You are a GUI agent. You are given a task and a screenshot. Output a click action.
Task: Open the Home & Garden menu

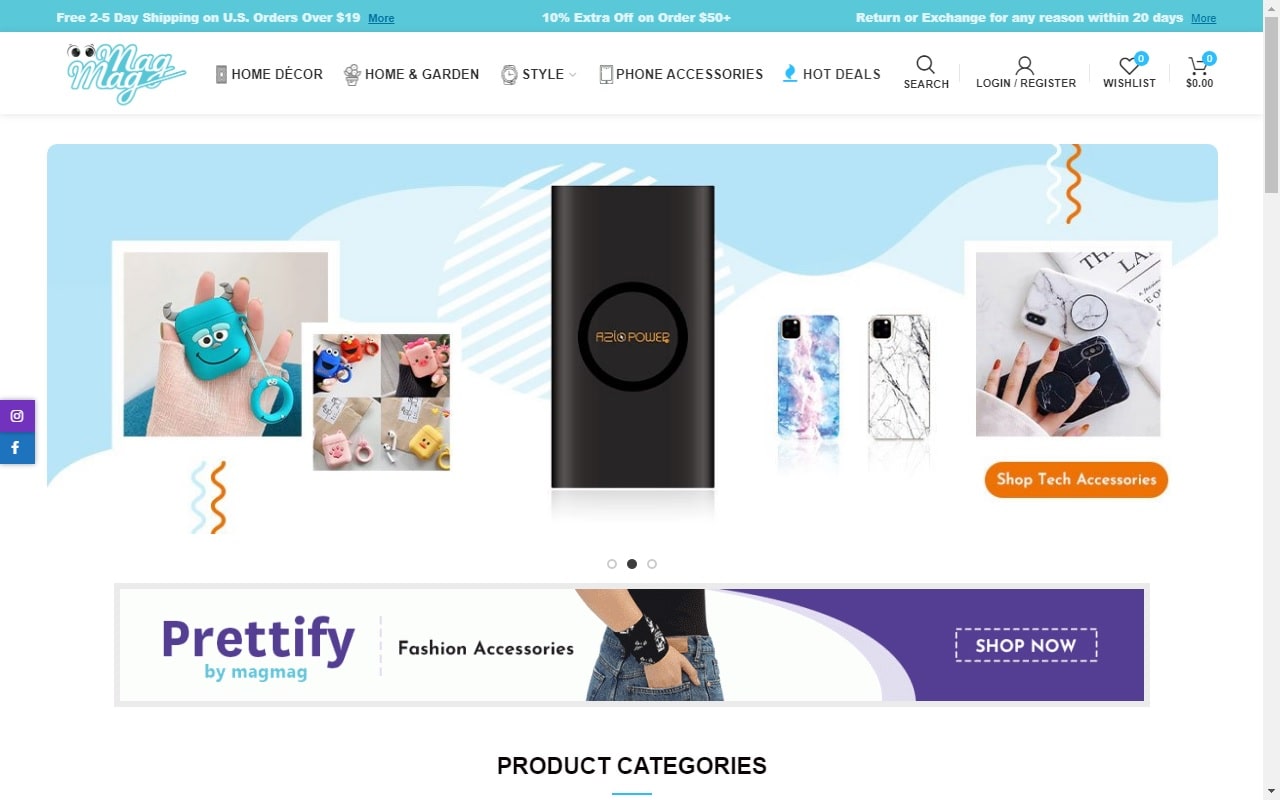(411, 74)
